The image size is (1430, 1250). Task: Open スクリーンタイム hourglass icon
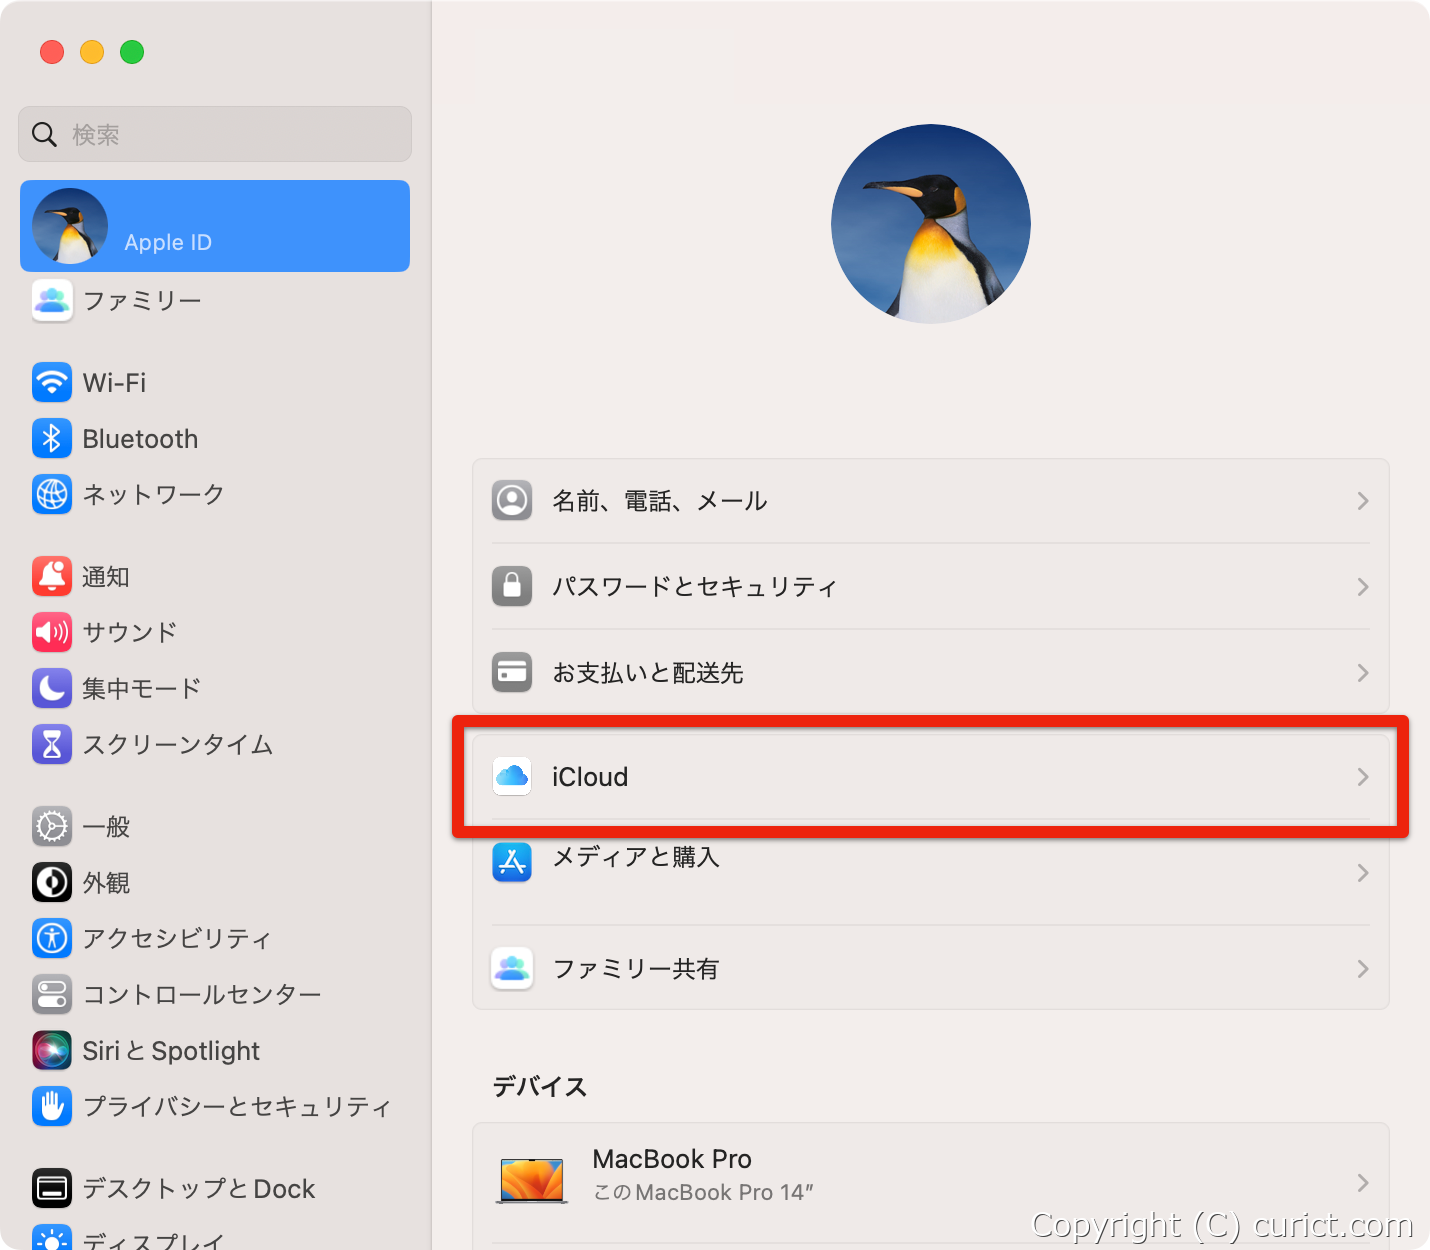click(x=52, y=744)
